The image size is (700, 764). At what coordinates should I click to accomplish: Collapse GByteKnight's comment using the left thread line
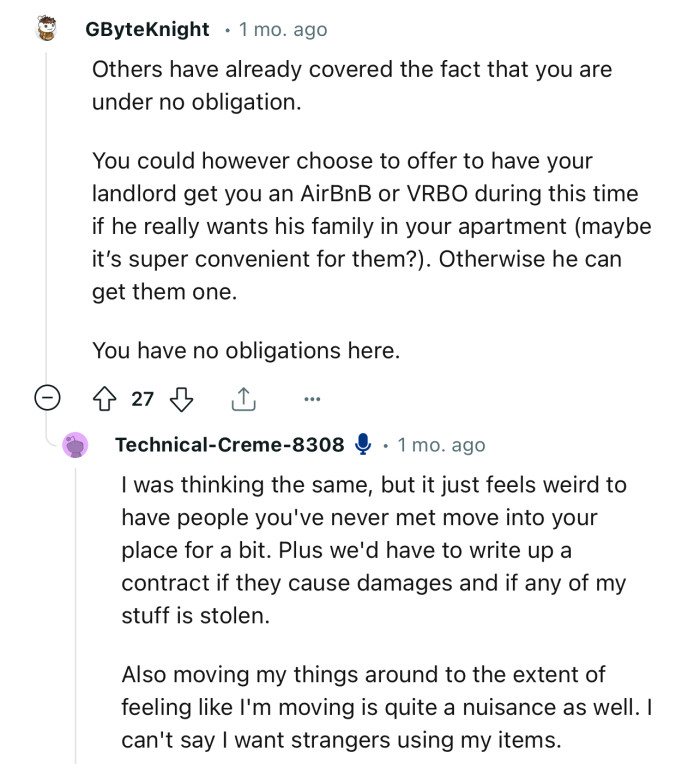[x=45, y=200]
